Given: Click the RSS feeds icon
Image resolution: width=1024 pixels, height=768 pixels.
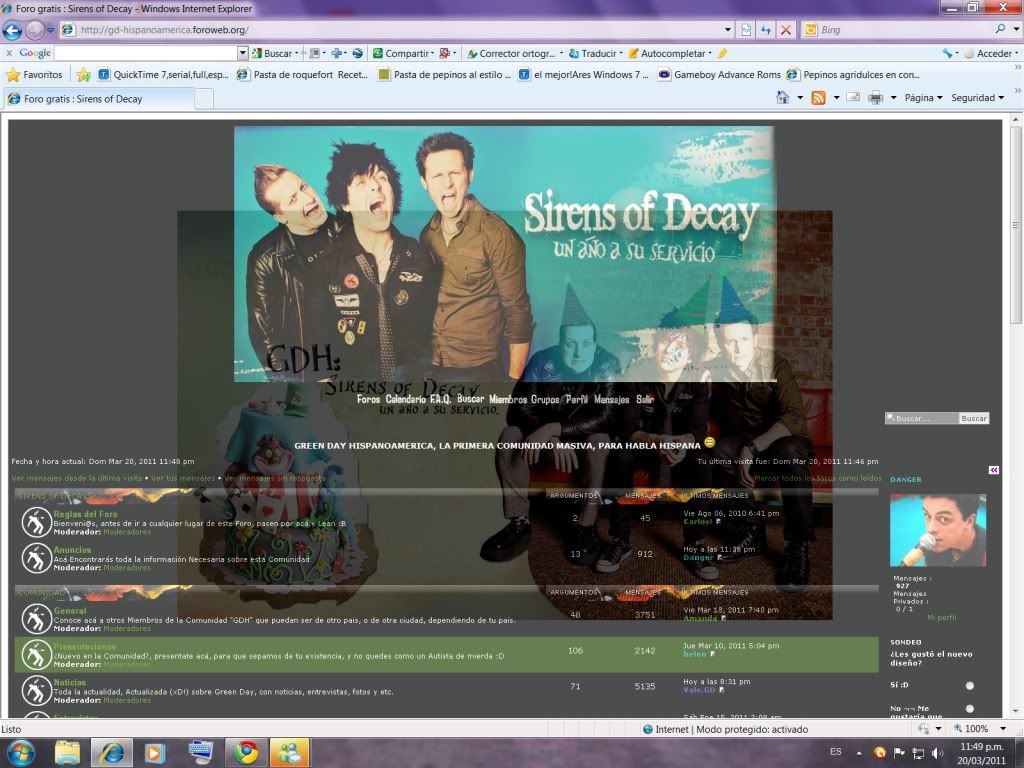Looking at the screenshot, I should point(818,98).
